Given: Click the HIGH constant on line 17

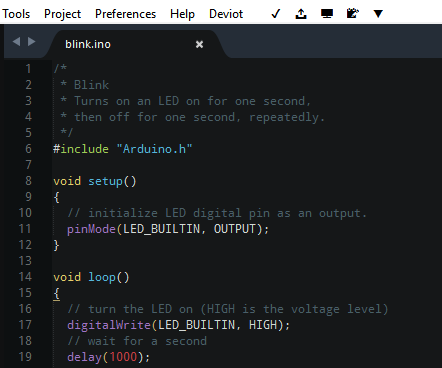Looking at the screenshot, I should click(x=263, y=325).
